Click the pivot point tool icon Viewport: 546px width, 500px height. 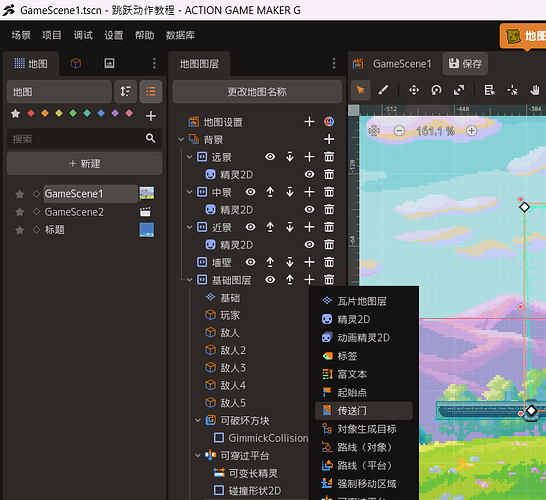click(512, 90)
